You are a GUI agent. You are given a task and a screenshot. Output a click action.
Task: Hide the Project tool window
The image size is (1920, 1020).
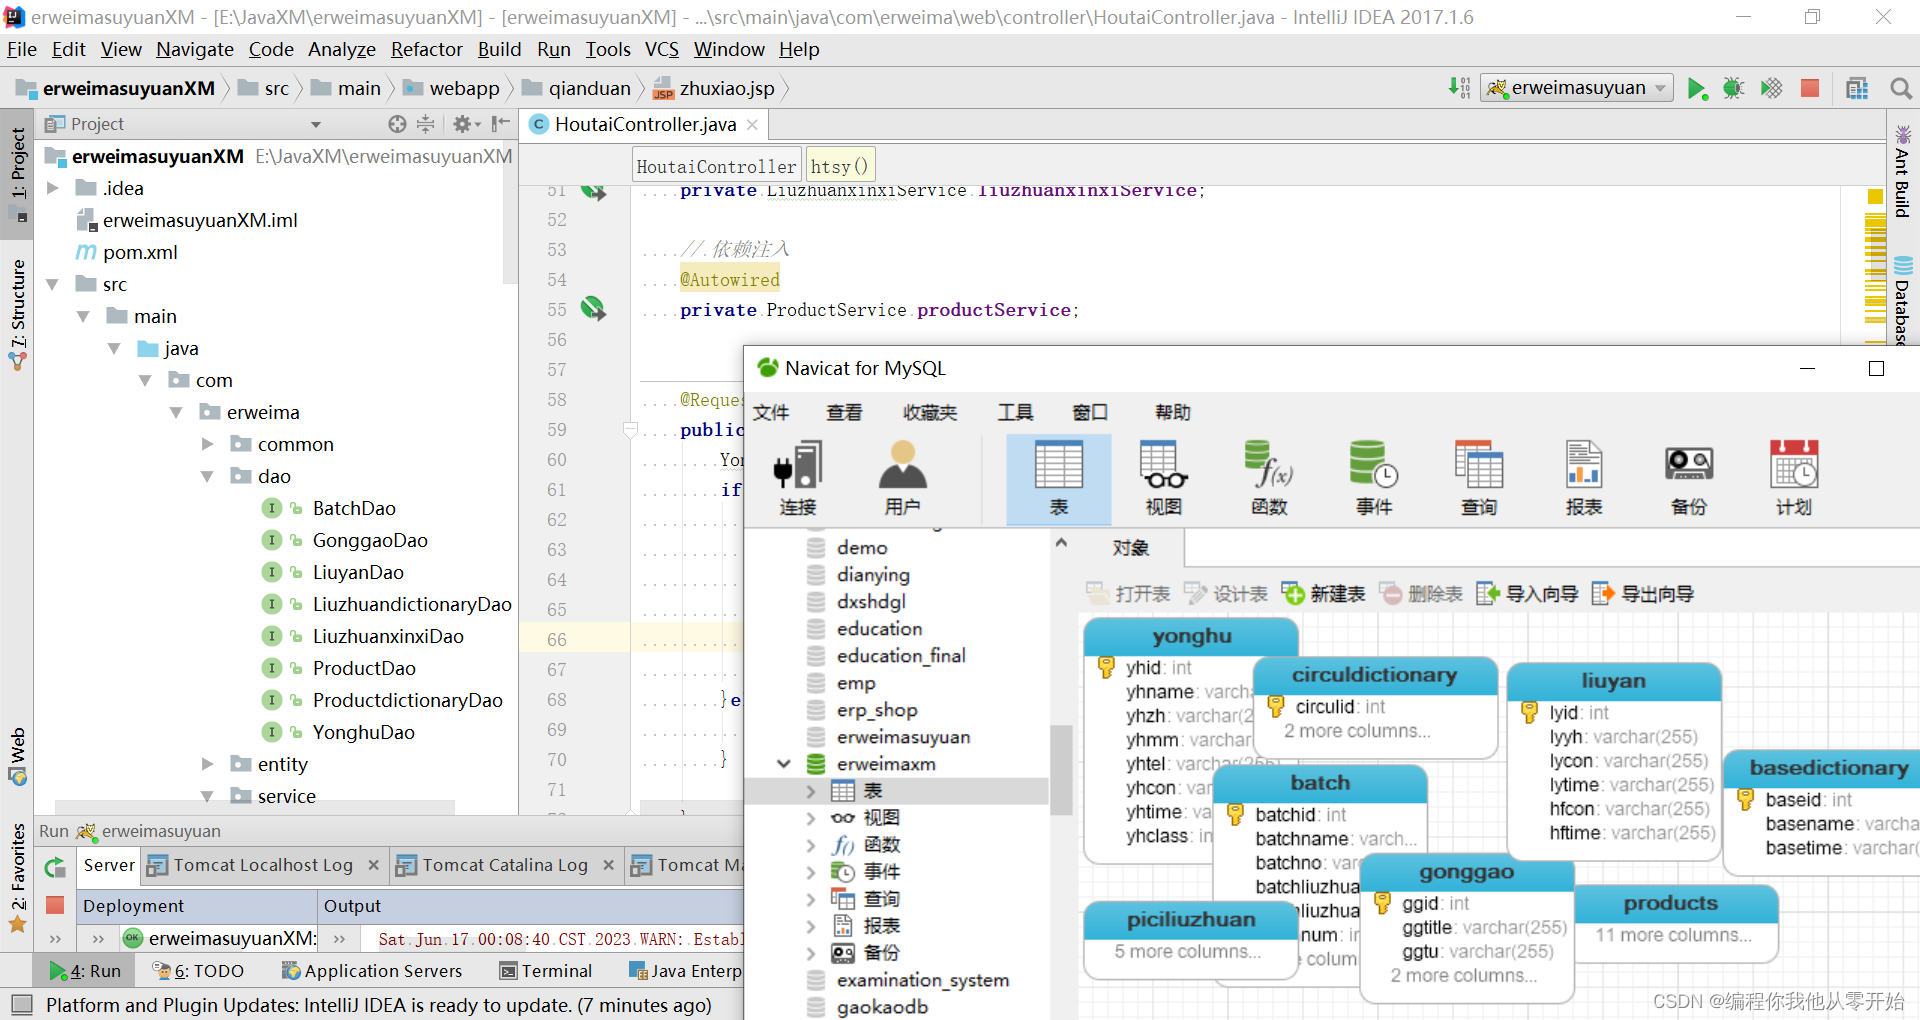502,124
